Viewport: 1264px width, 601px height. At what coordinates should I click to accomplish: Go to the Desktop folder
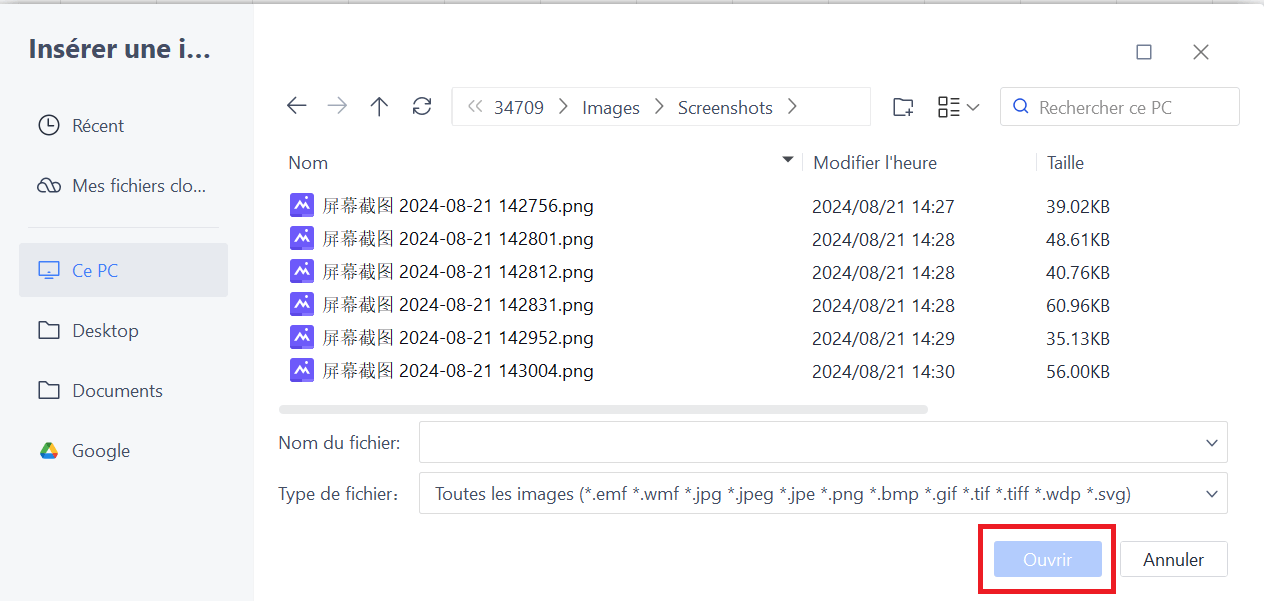point(105,331)
